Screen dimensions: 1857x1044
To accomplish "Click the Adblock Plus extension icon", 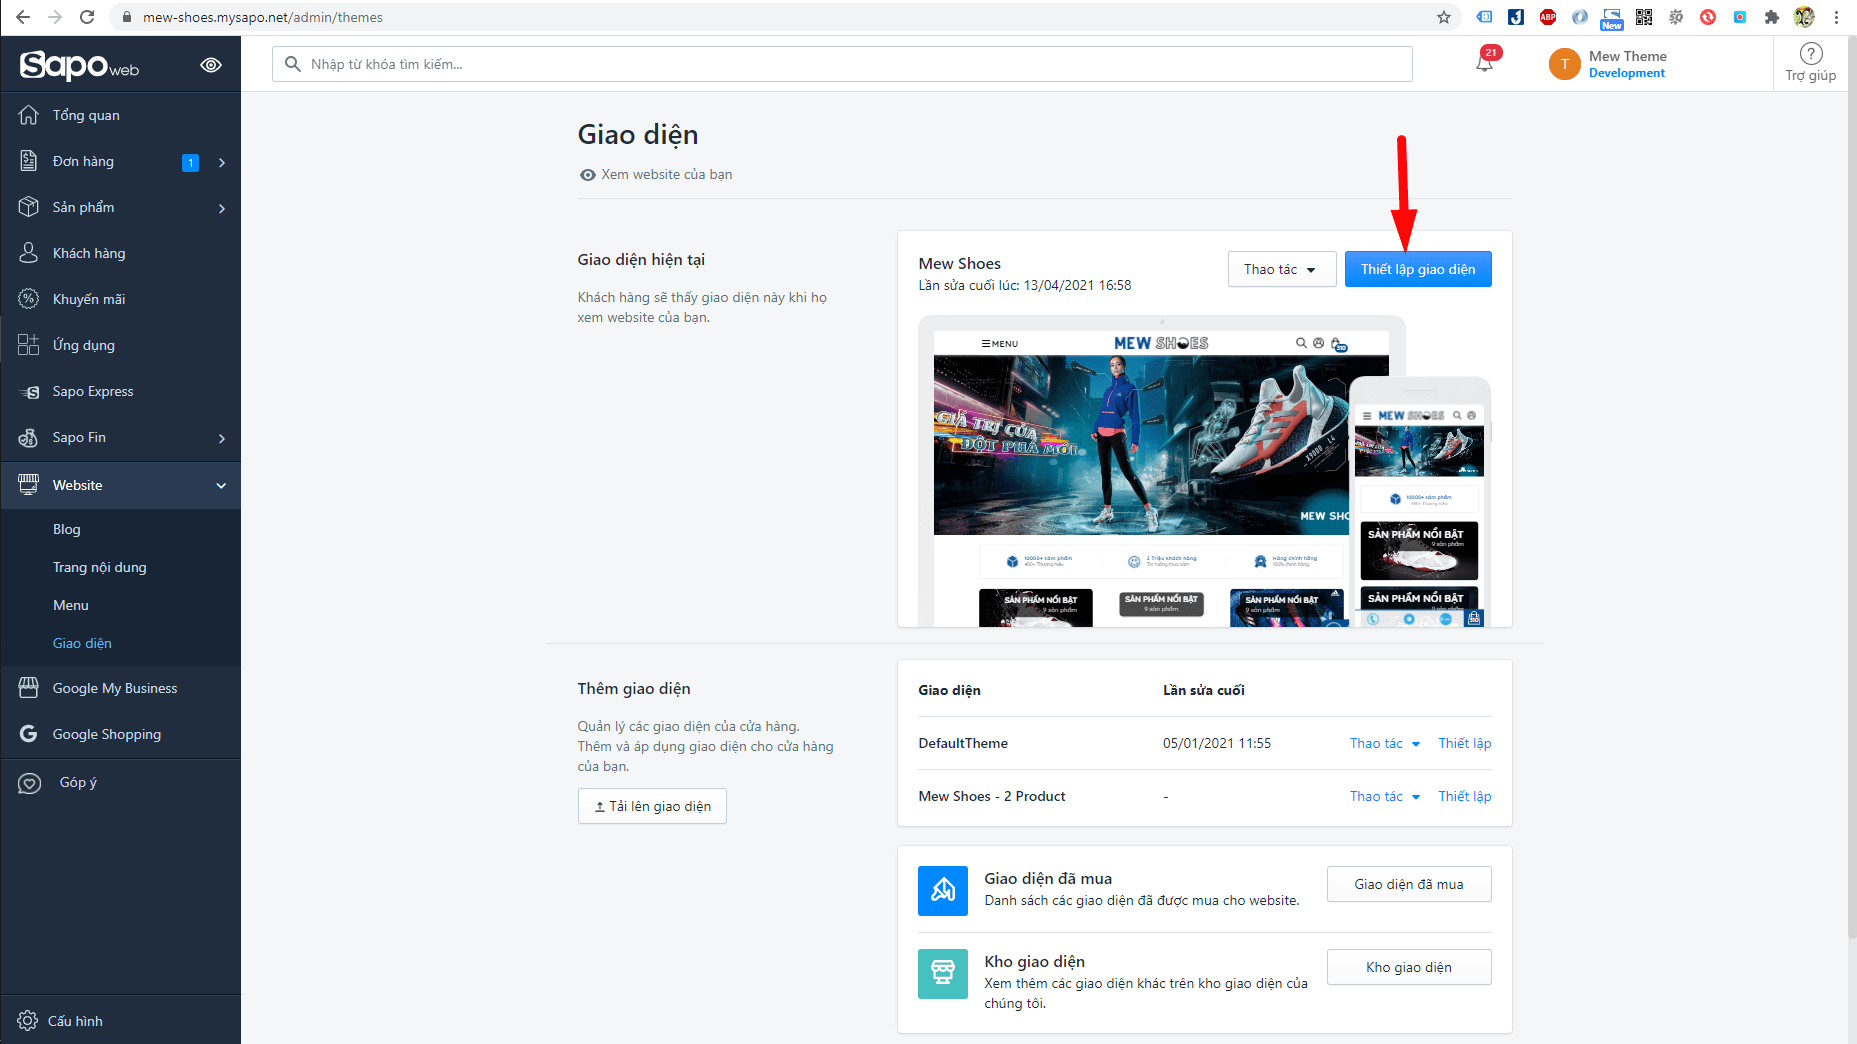I will 1548,17.
